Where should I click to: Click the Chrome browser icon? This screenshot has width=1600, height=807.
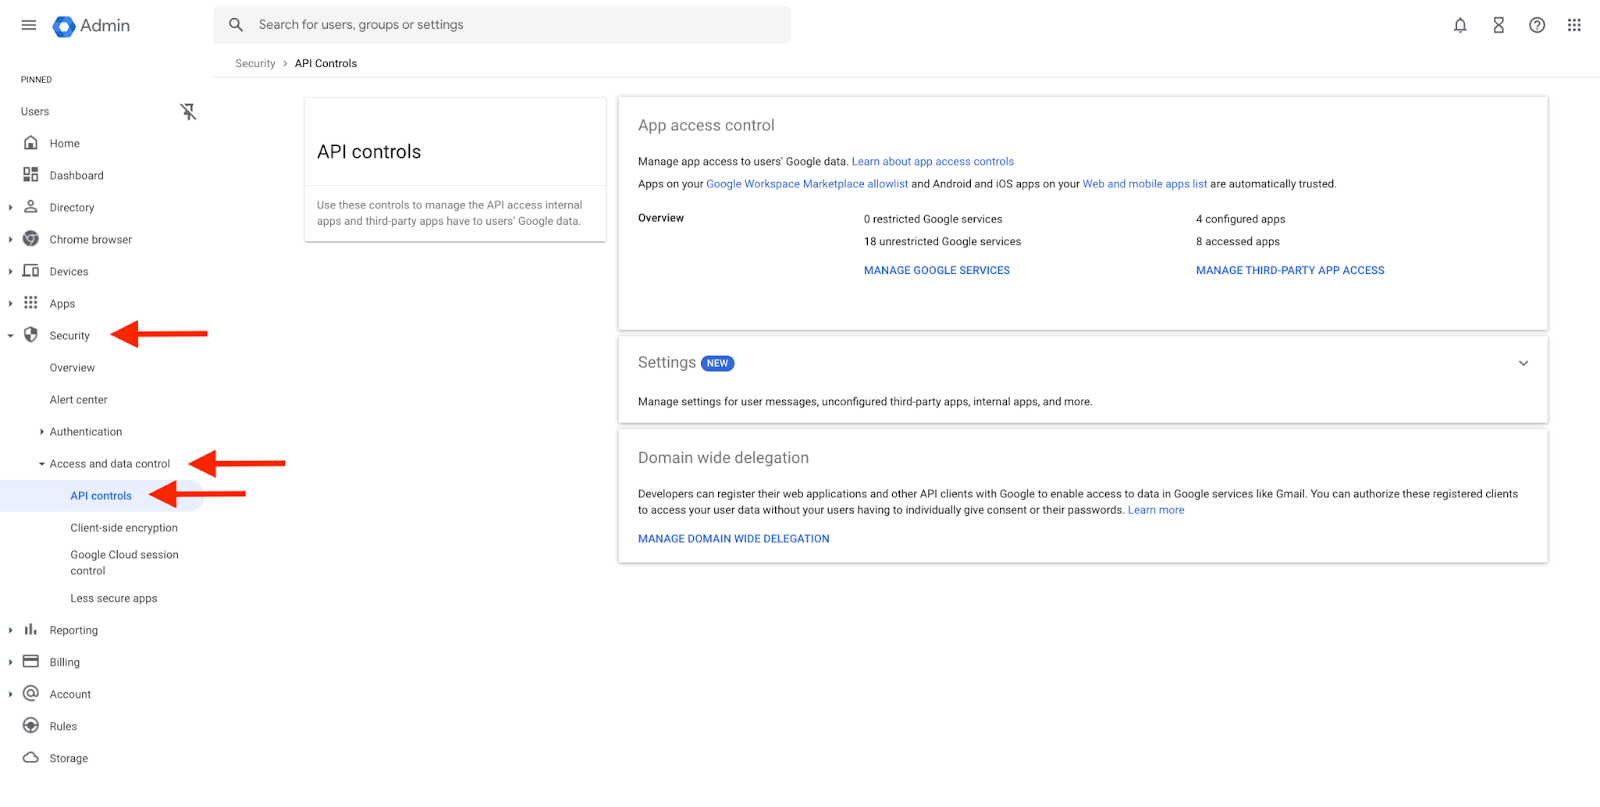tap(31, 239)
